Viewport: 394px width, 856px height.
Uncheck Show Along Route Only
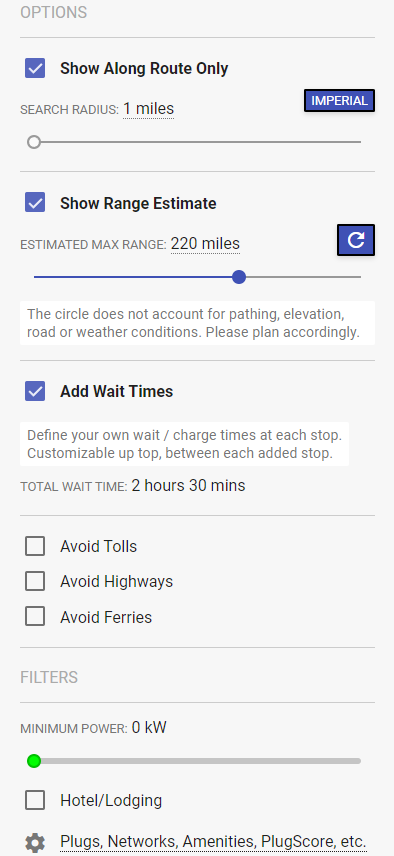pos(35,69)
